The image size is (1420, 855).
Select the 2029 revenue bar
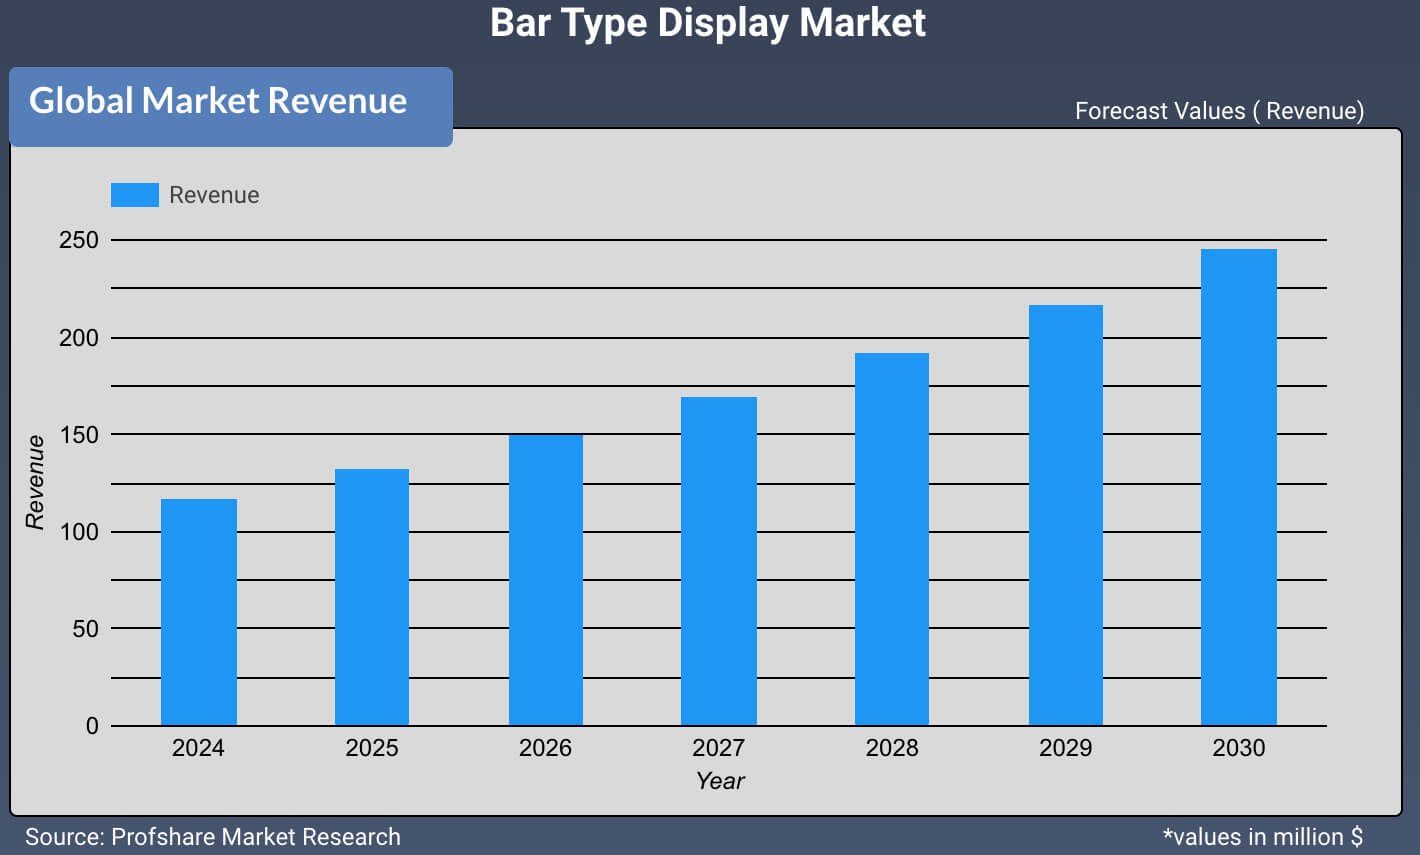point(1066,515)
